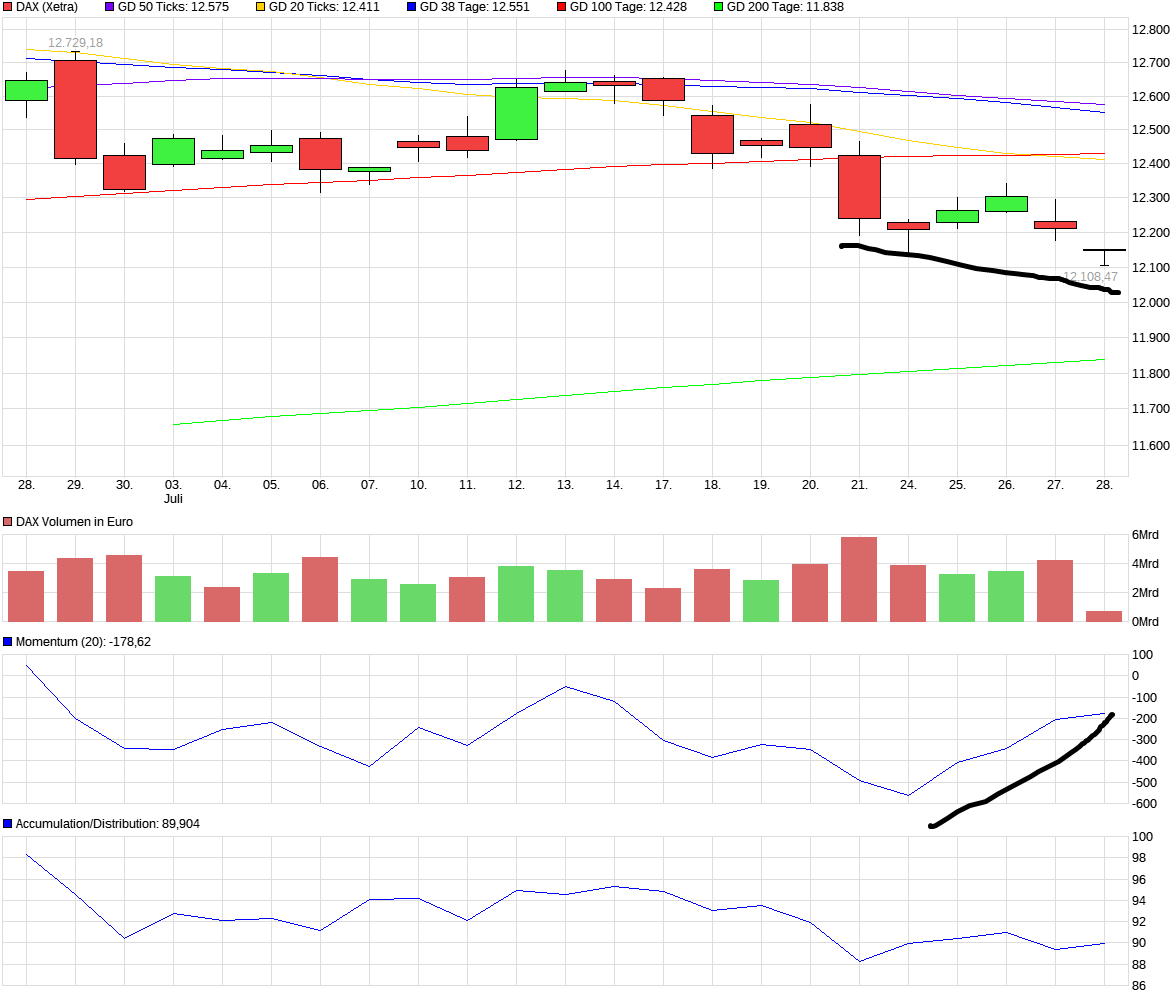This screenshot has height=997, width=1175.
Task: Click the green GD 200 Tage legend swatch
Action: point(719,7)
